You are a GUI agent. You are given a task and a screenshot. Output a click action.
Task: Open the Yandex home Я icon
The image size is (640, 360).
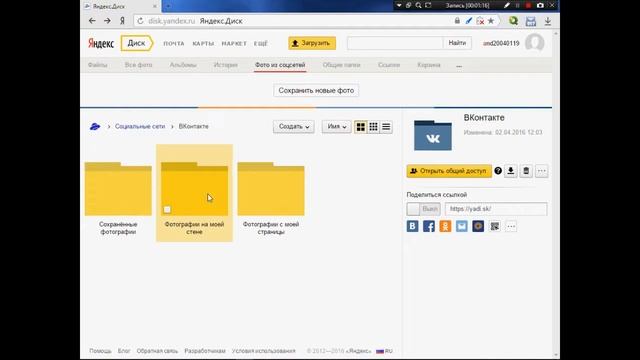122,21
